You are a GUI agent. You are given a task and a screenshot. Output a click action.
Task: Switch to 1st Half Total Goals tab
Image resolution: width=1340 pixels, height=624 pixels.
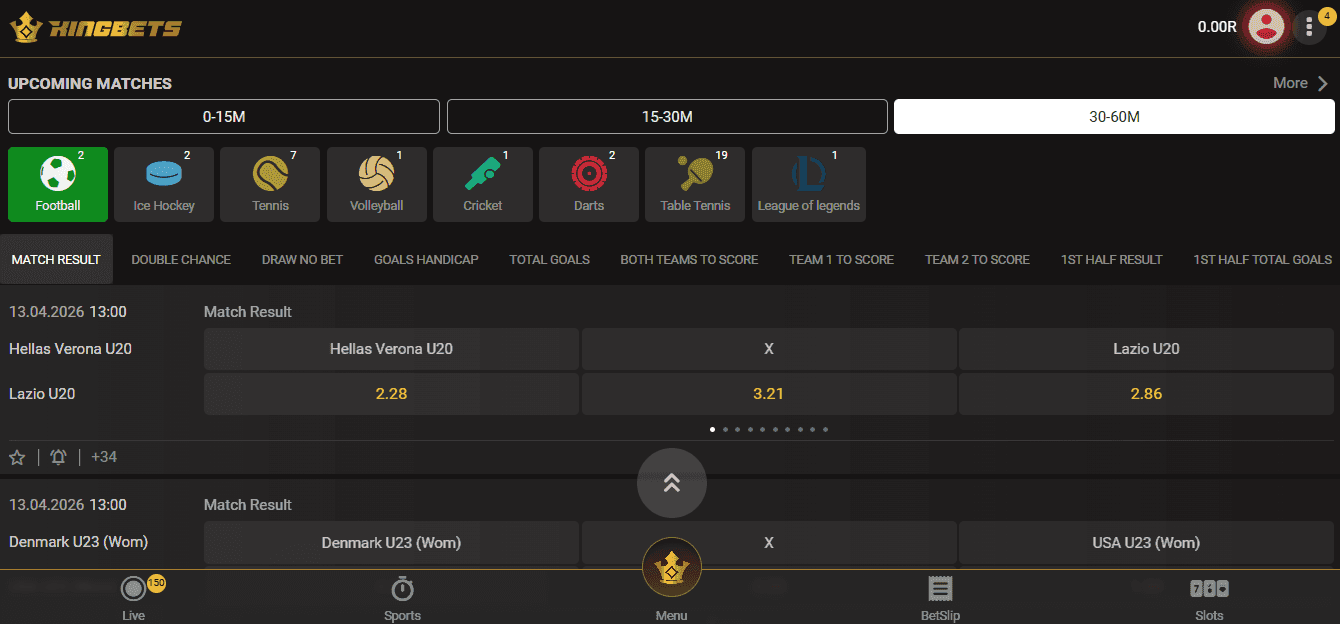click(1262, 259)
